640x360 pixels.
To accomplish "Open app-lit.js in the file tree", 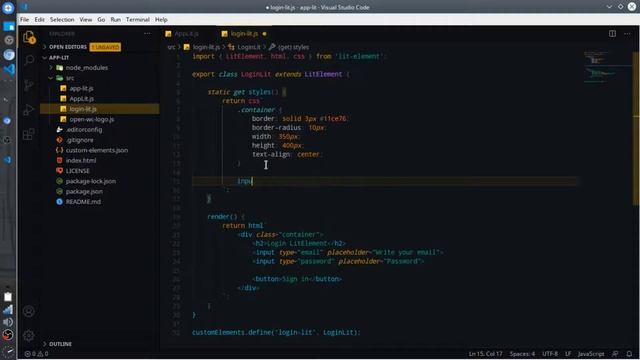I will (x=81, y=88).
